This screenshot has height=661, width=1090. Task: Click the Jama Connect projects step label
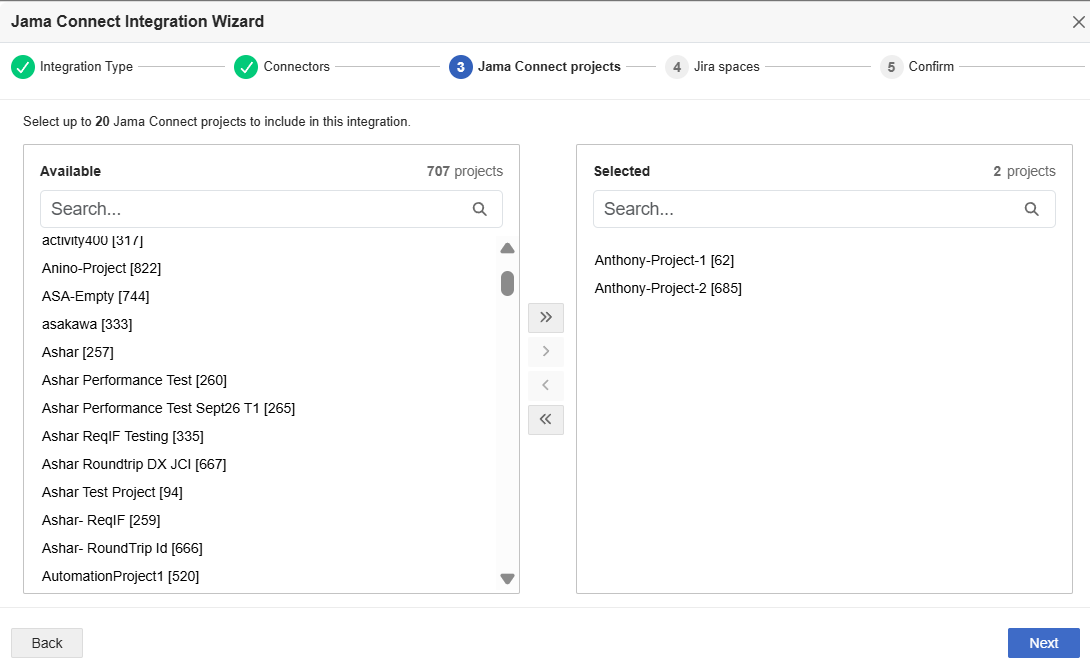tap(549, 67)
